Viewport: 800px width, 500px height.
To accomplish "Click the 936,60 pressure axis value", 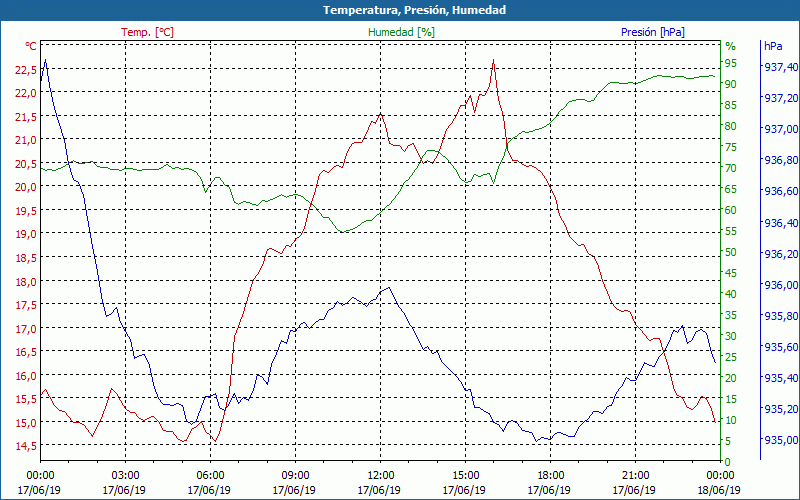I will pos(779,191).
